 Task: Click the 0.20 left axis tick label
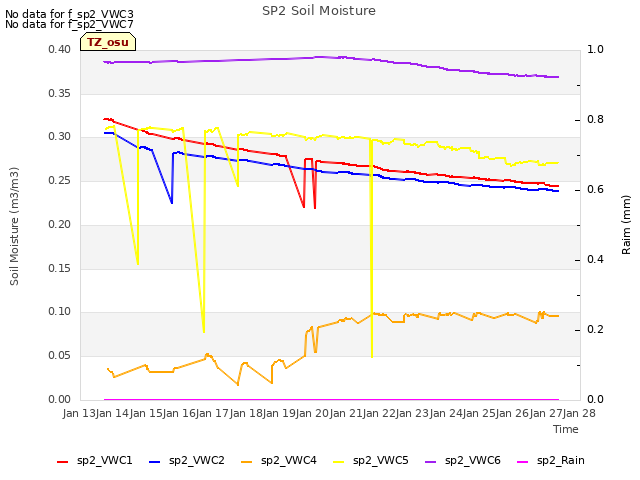tap(60, 224)
